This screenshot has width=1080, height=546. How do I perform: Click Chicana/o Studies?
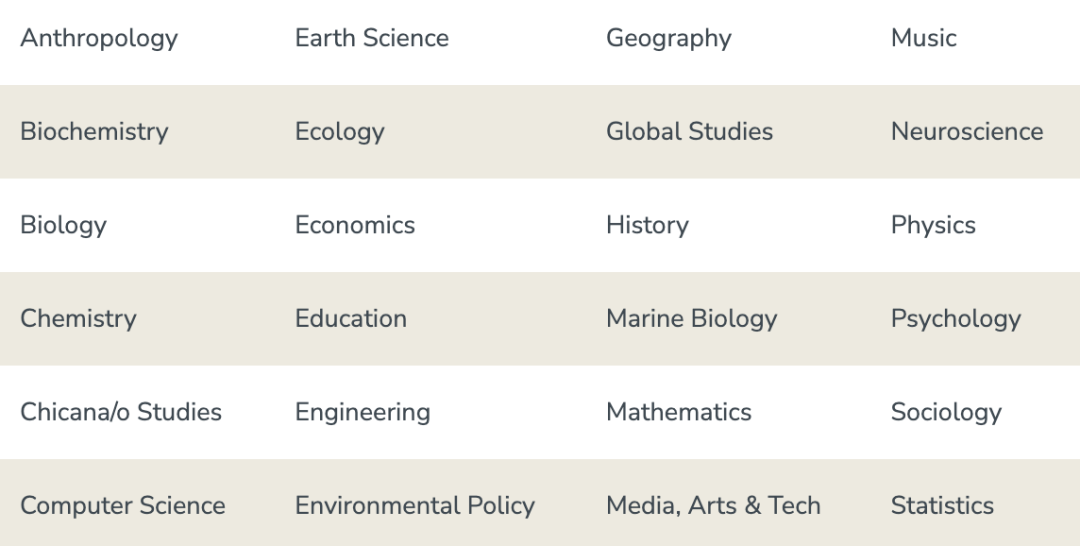pos(121,412)
